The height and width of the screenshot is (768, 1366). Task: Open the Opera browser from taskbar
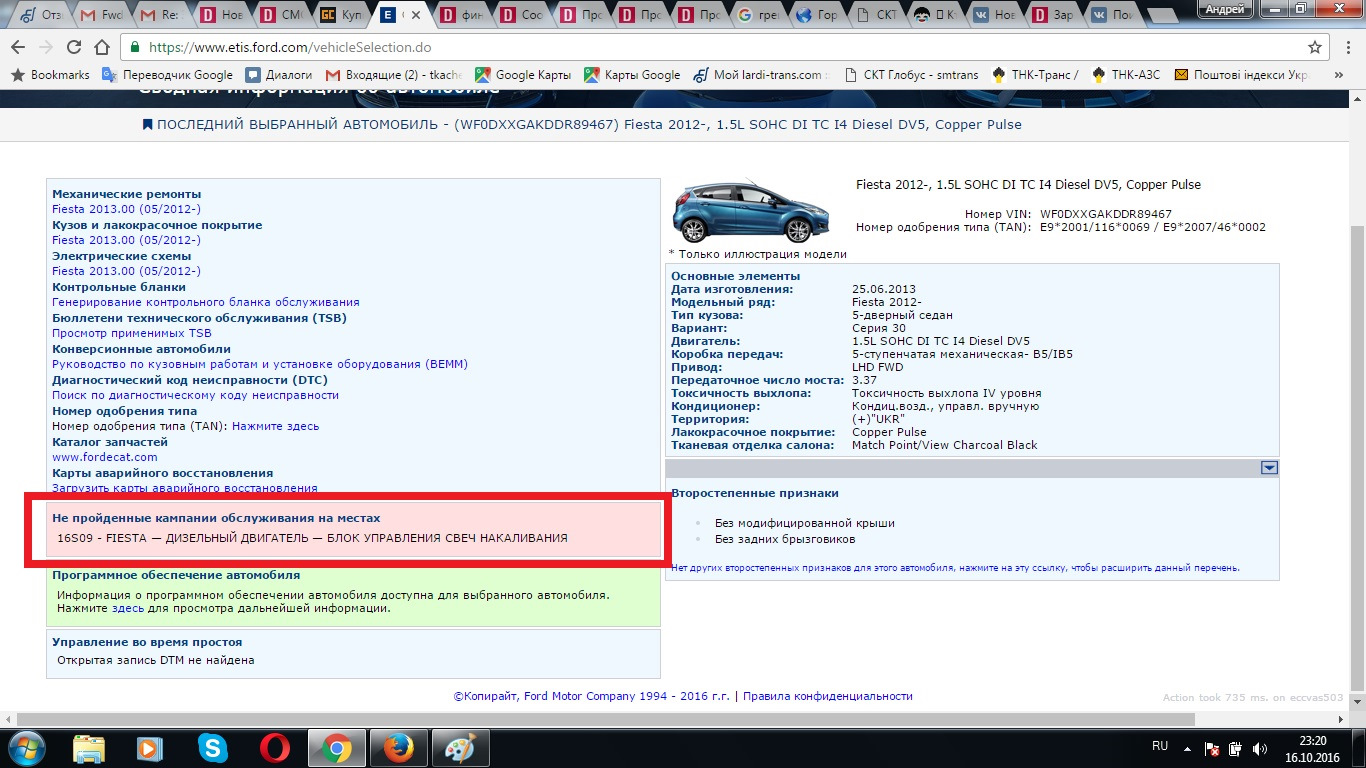click(x=274, y=748)
